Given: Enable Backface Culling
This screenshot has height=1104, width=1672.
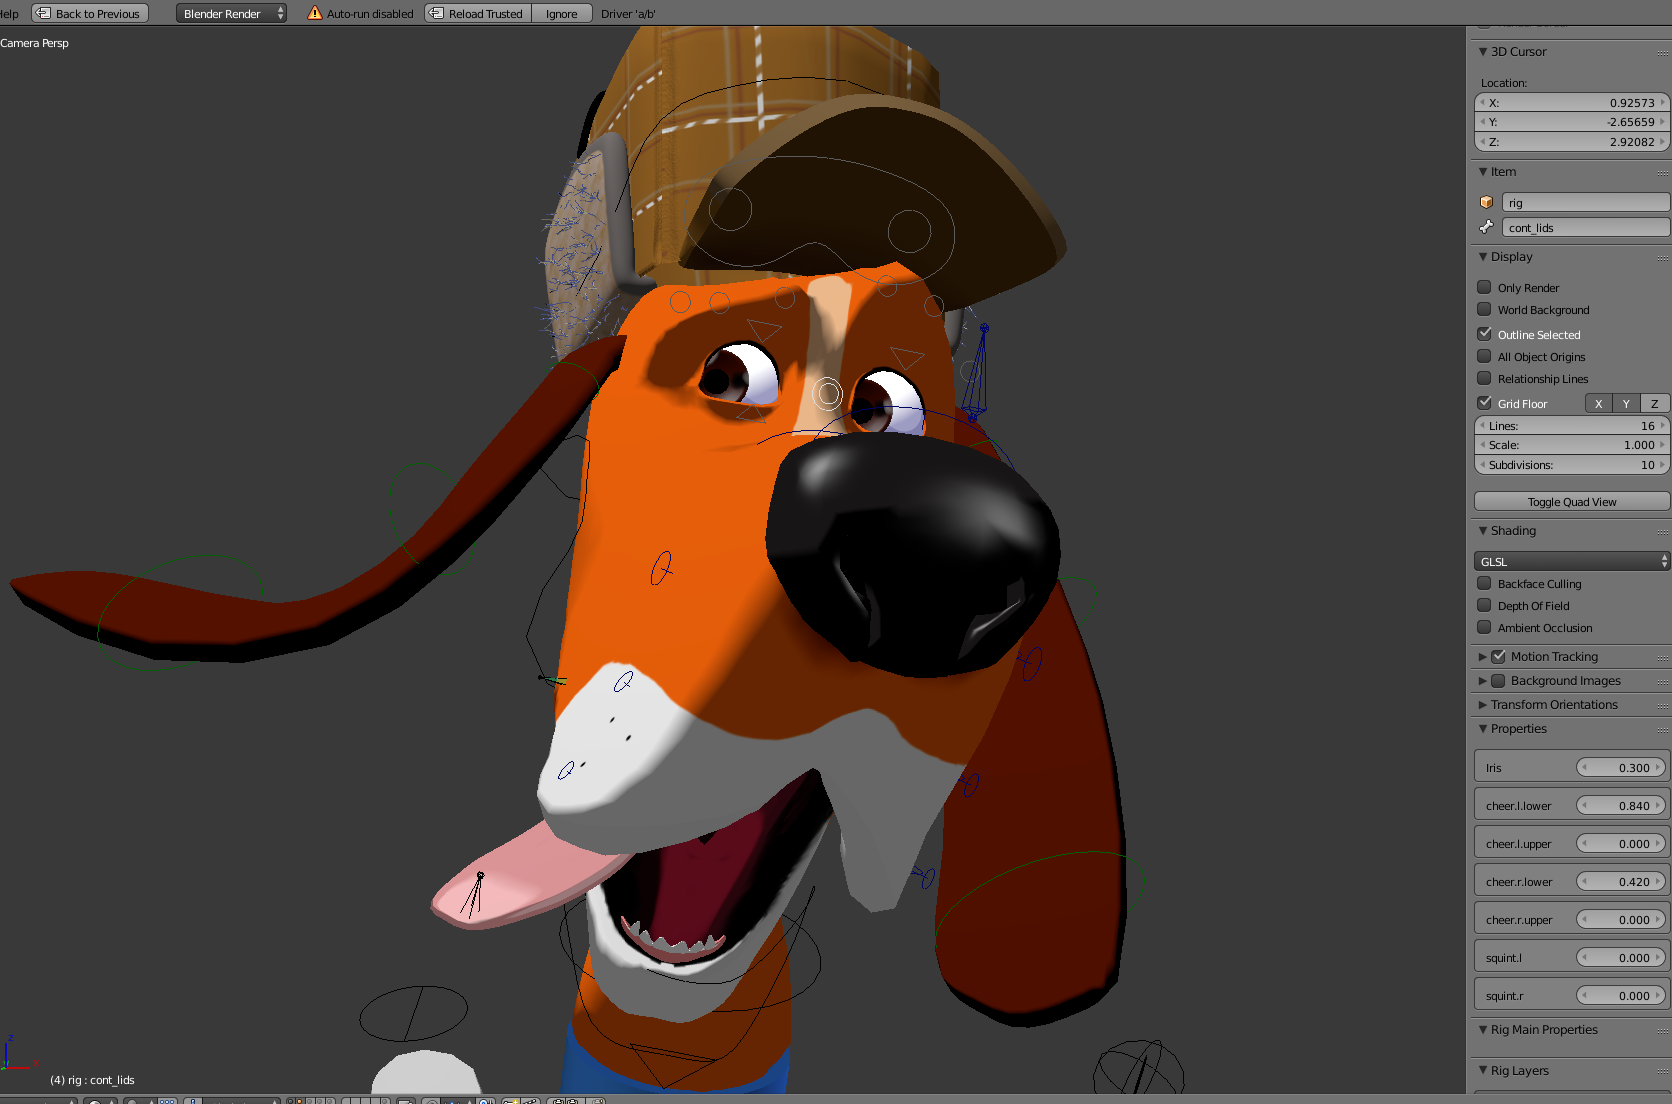Looking at the screenshot, I should click(x=1484, y=583).
